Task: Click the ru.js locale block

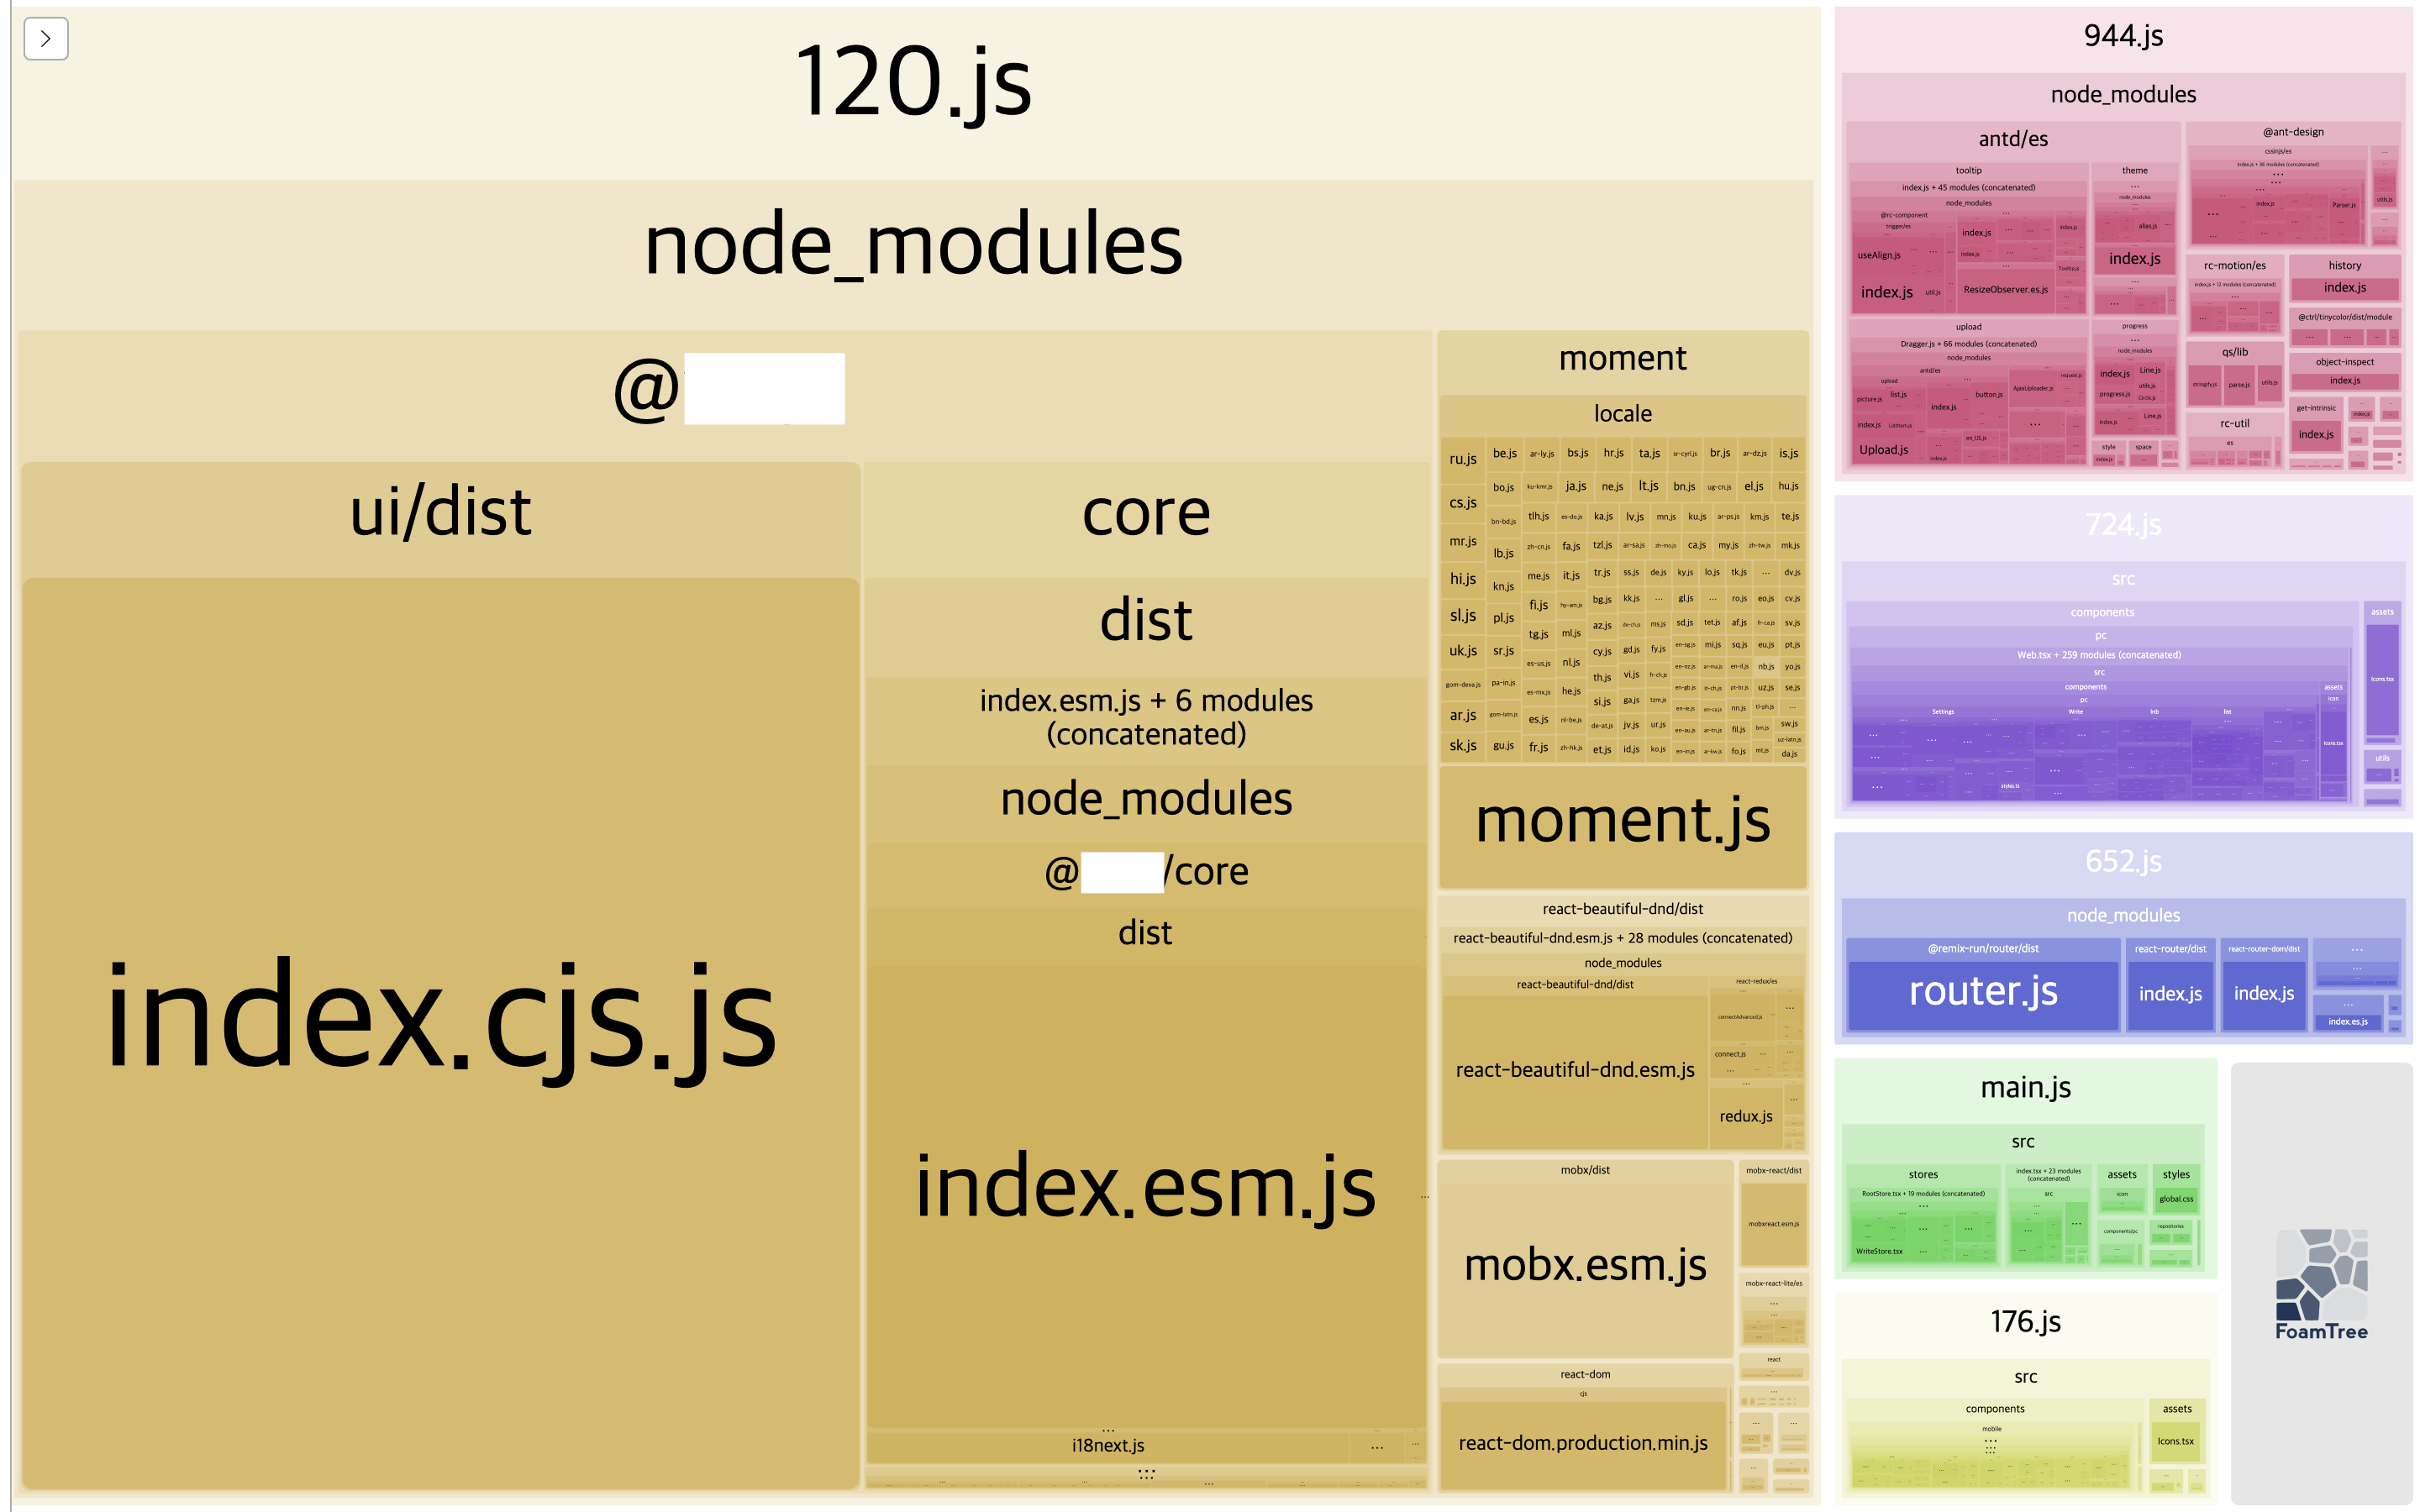Action: pyautogui.click(x=1462, y=459)
